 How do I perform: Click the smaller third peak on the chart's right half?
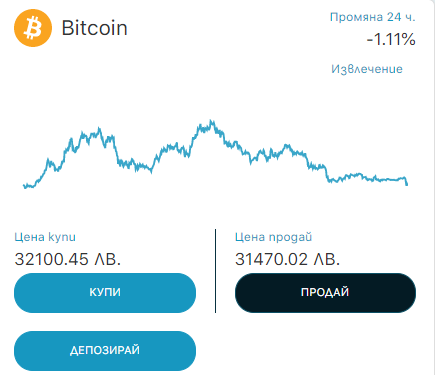pos(287,146)
